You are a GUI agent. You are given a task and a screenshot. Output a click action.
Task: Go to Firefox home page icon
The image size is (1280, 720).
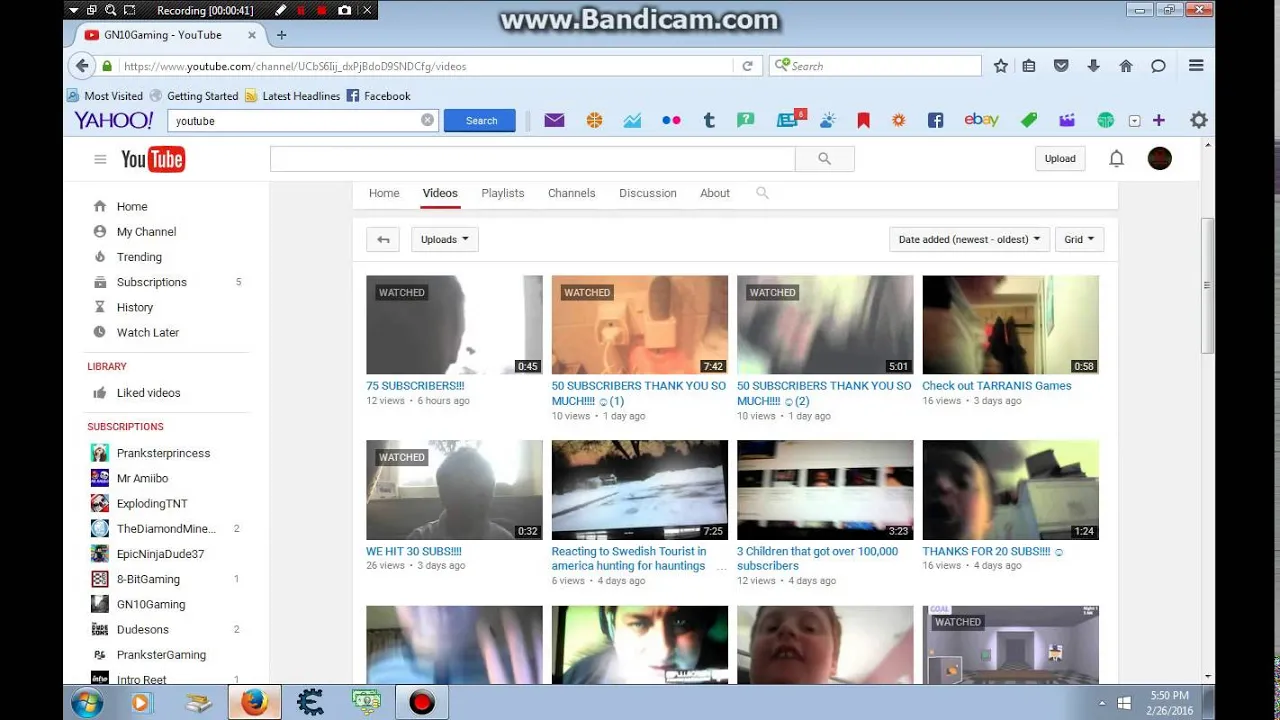(1126, 66)
